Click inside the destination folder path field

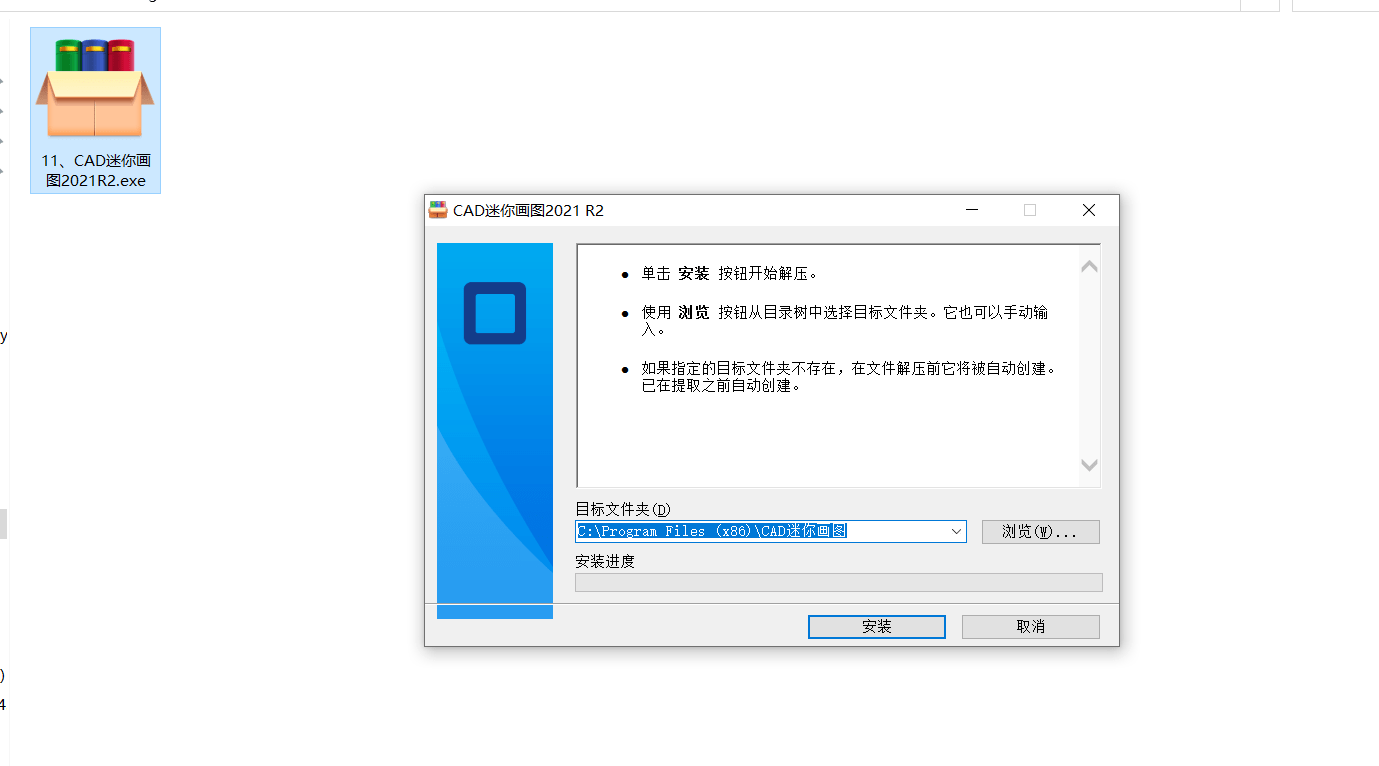pos(761,532)
